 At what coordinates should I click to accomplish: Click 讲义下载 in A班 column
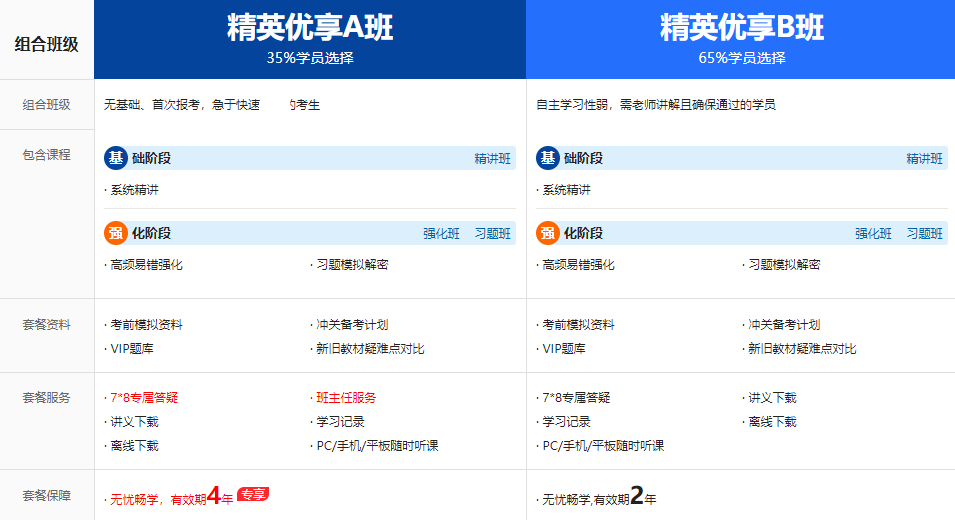tap(135, 422)
